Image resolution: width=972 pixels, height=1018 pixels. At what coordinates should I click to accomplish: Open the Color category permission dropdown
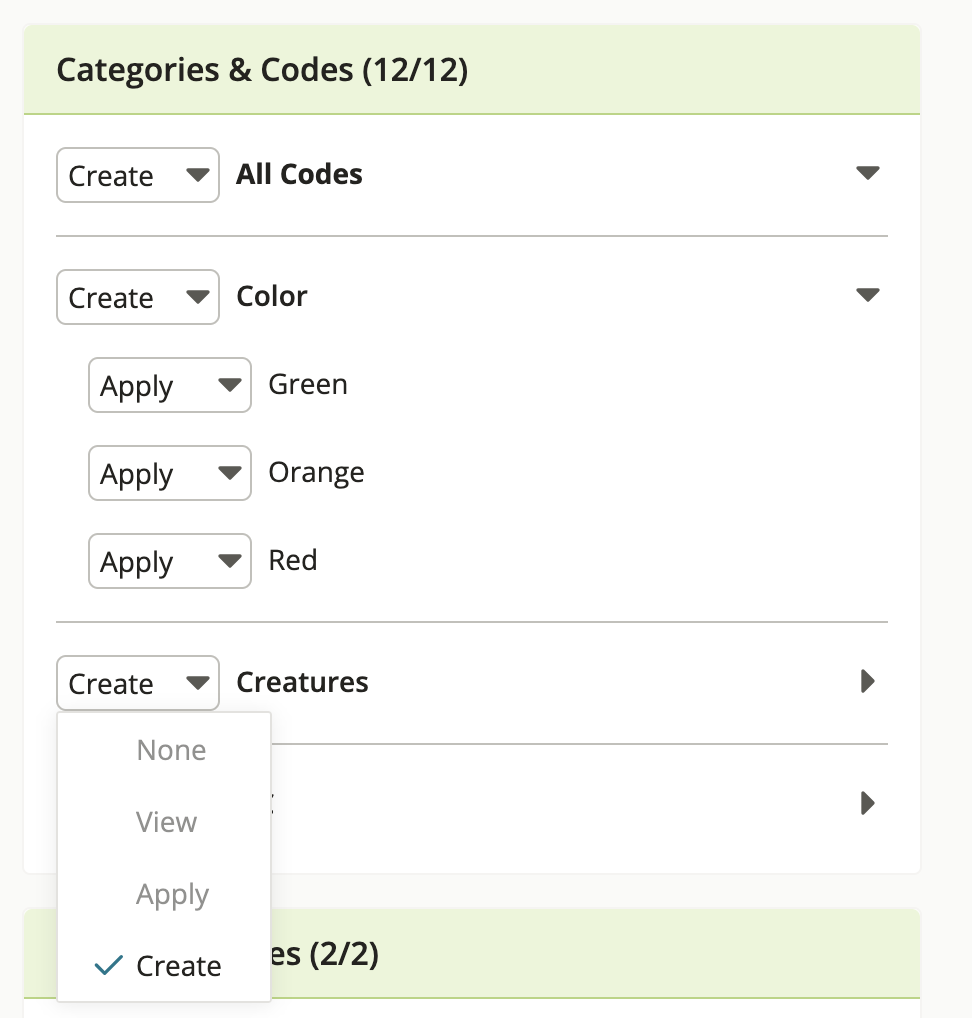138,297
